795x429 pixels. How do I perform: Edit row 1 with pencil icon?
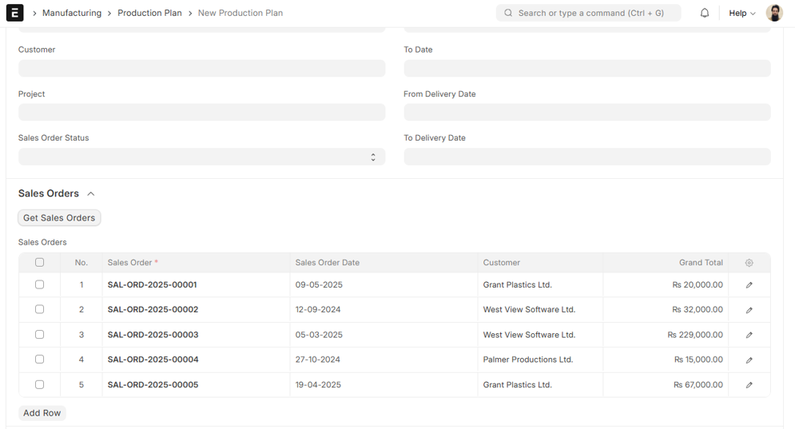[x=749, y=285]
